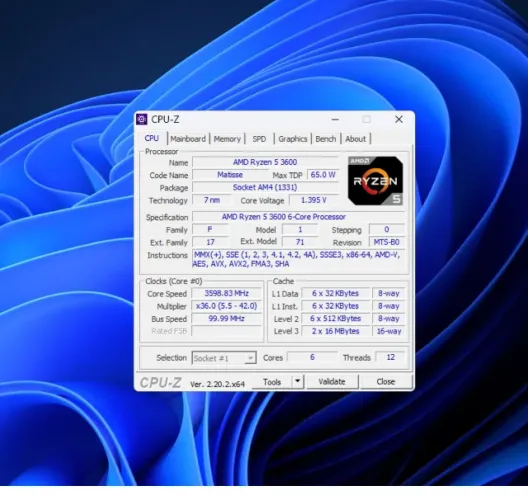
Task: Click the Technology value 7 nm
Action: point(212,200)
